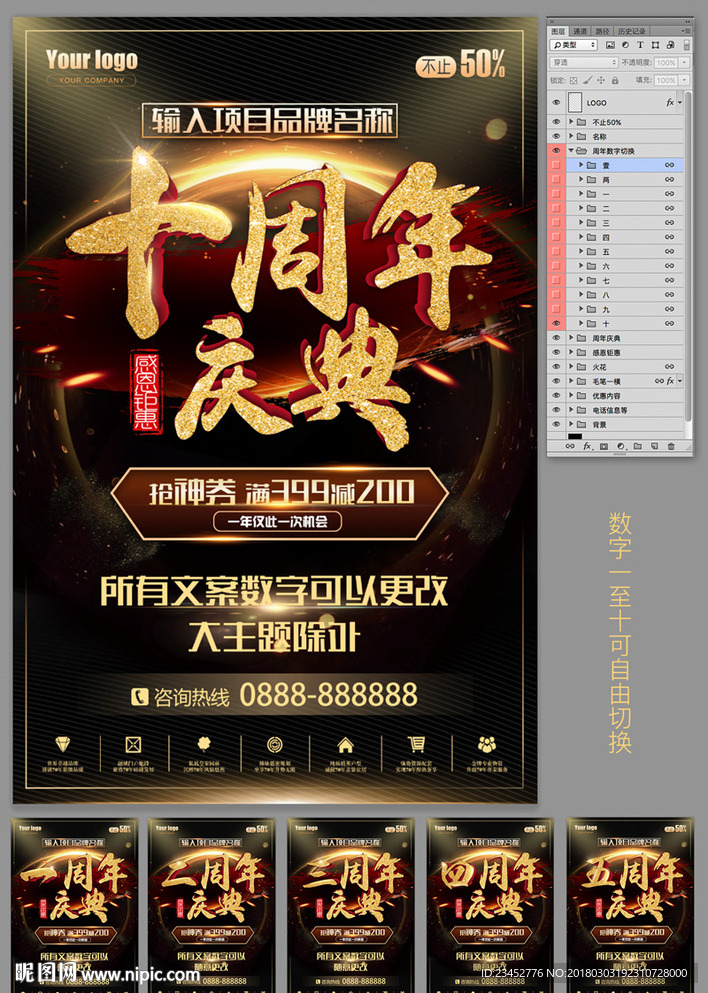Hide the 周年数字切换 group
The width and height of the screenshot is (708, 993).
point(557,151)
